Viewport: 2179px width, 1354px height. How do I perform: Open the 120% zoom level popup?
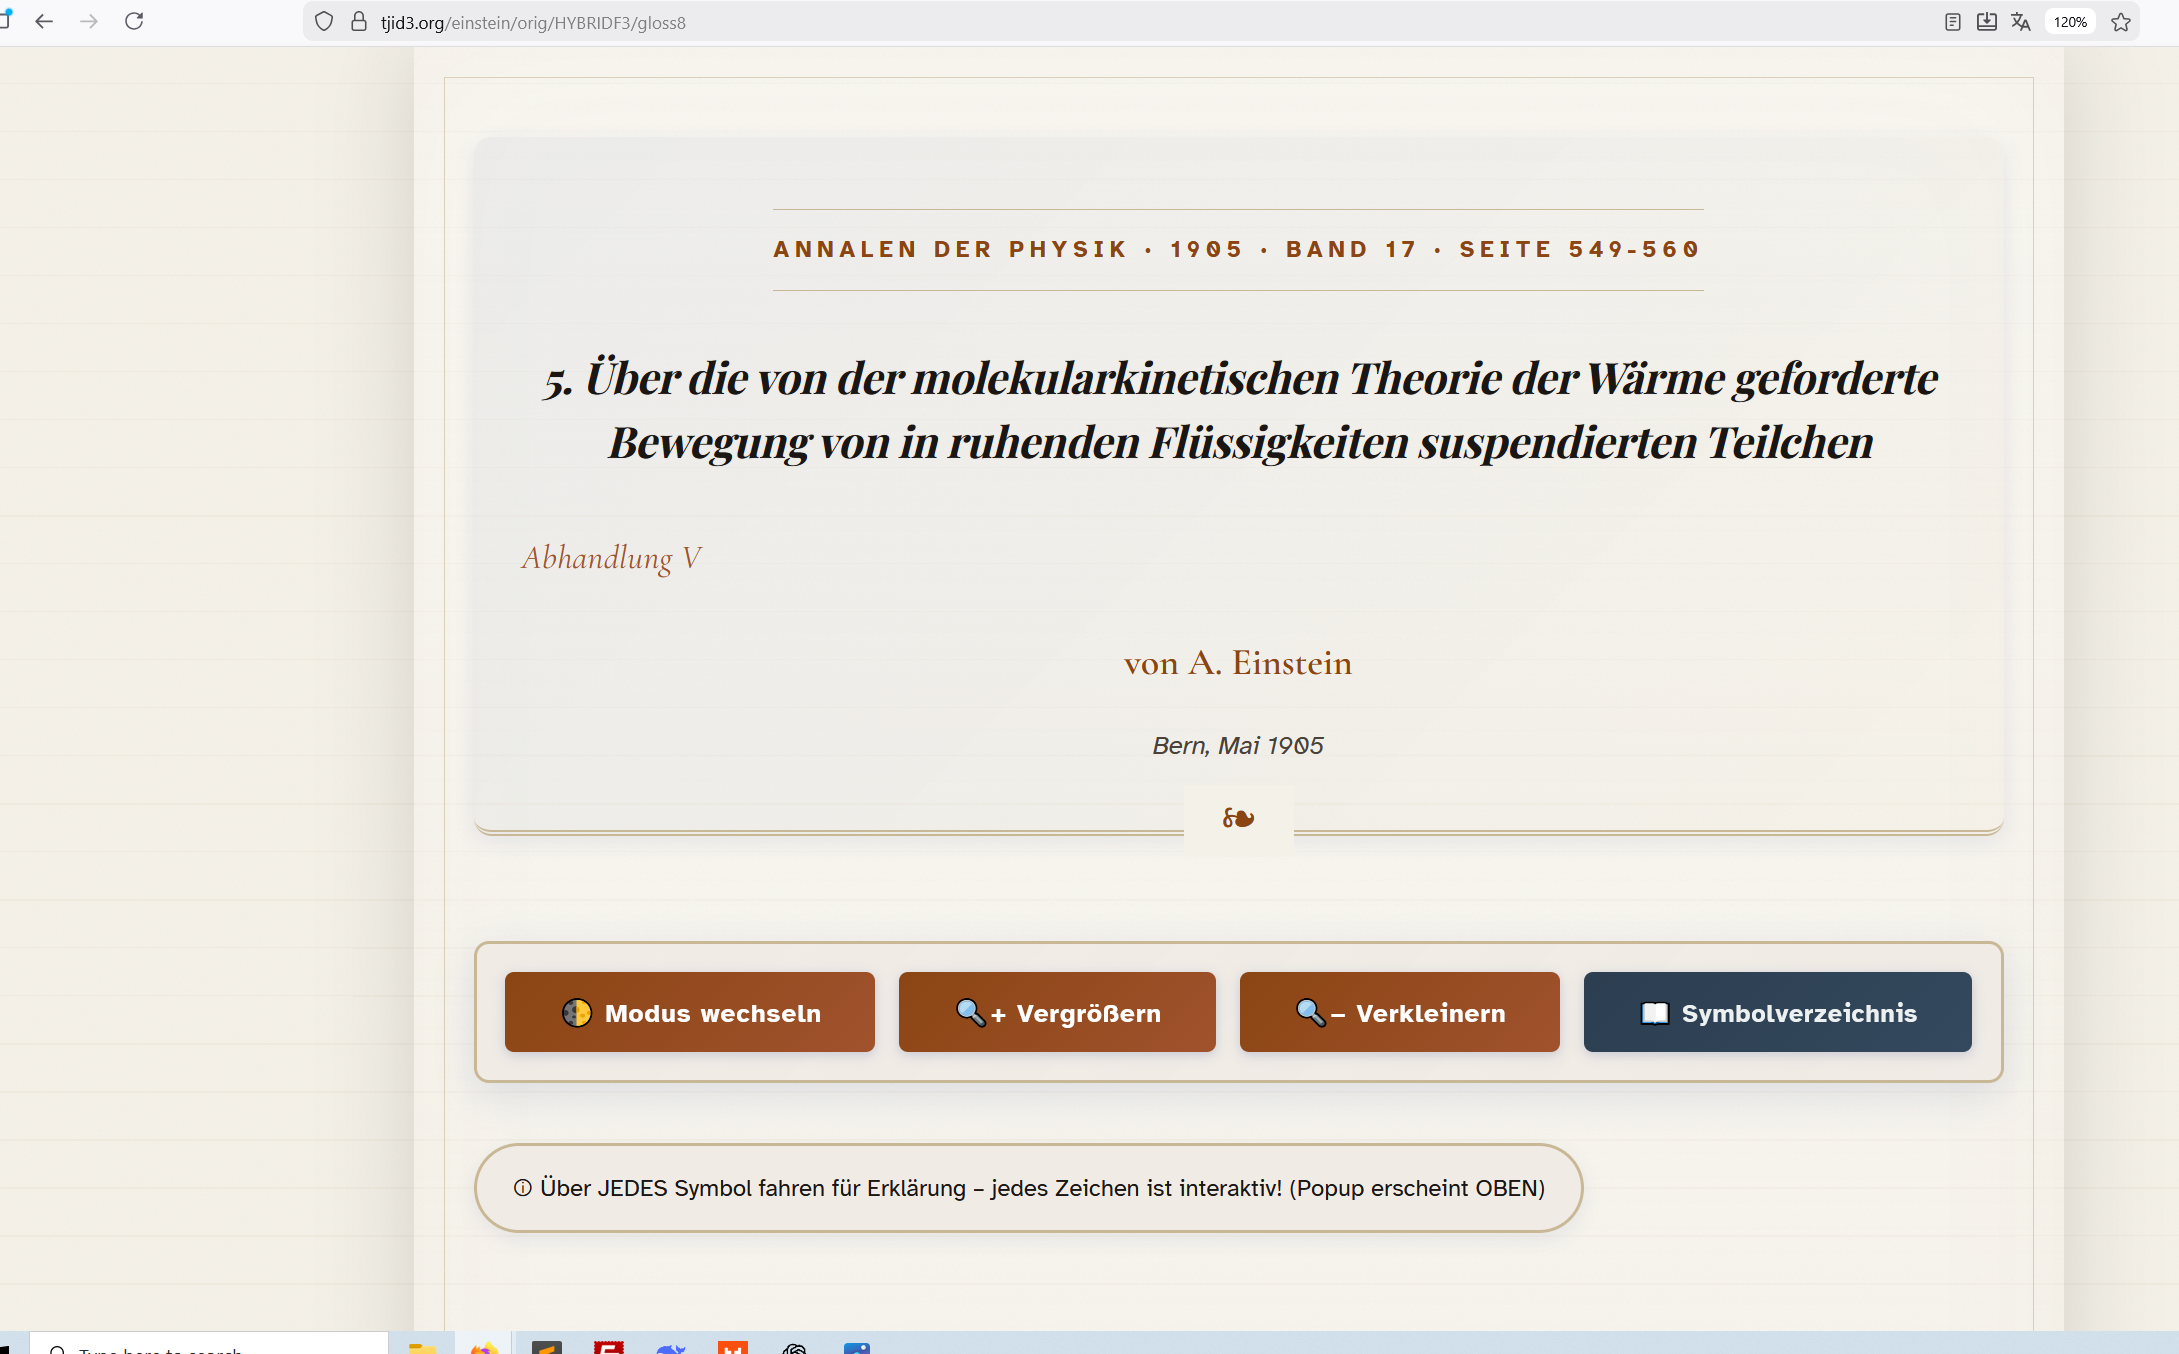tap(2069, 21)
